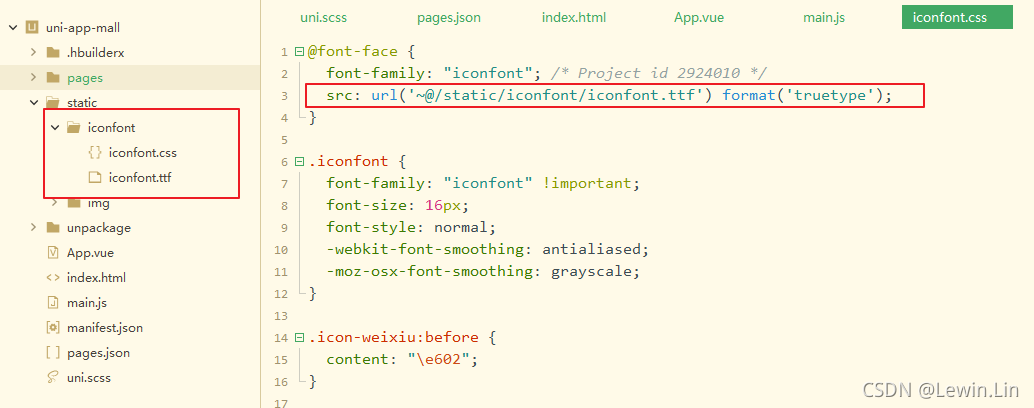Click the '~@/static/iconfont/iconfont.ttf' url string
The height and width of the screenshot is (408, 1034).
tap(557, 96)
